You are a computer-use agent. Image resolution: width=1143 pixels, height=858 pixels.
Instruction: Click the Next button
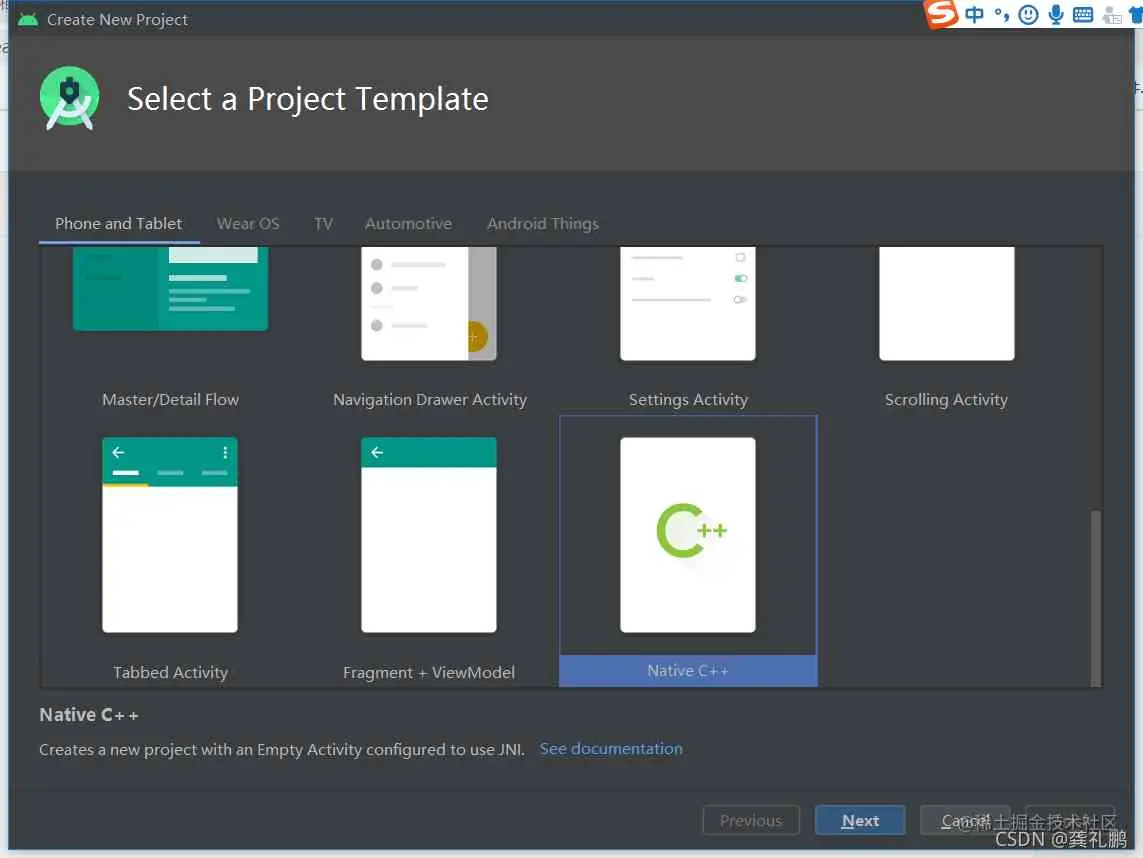pyautogui.click(x=860, y=820)
